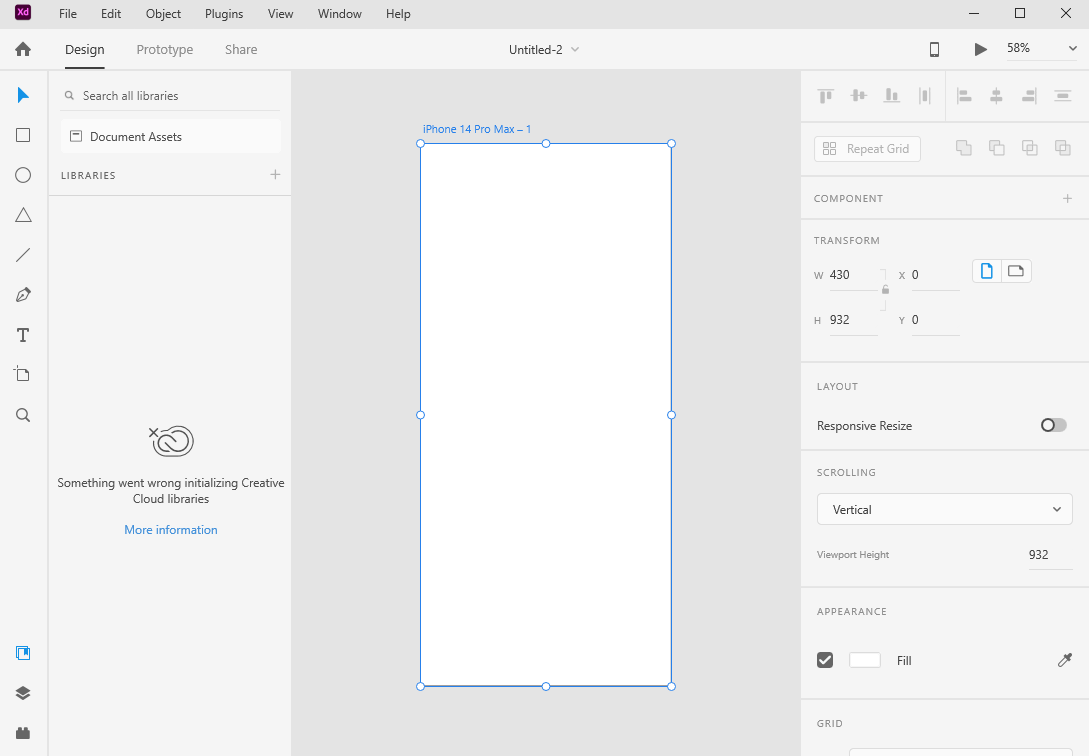Pick fill color with eyedropper
Screen dimensions: 1089x756
coord(1065,660)
